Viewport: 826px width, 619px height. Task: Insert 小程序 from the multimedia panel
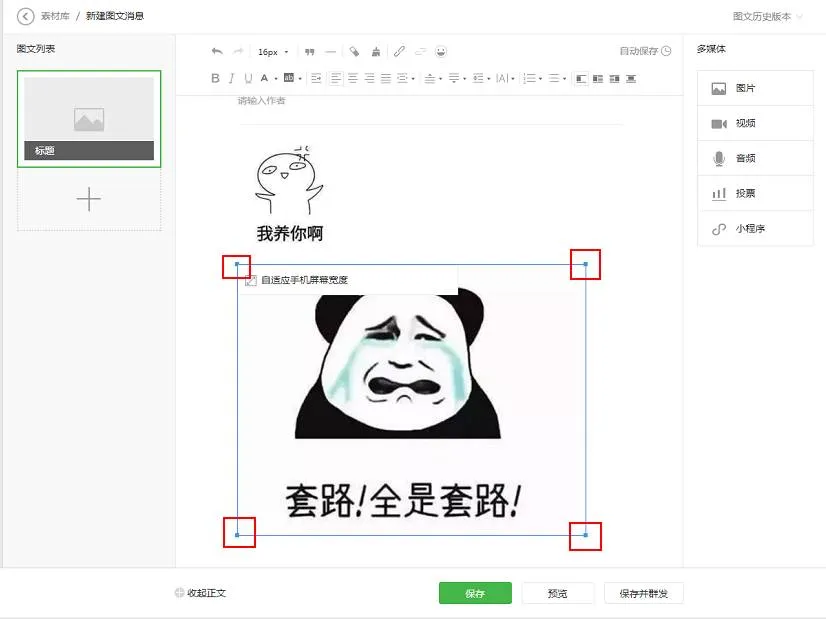tap(755, 229)
